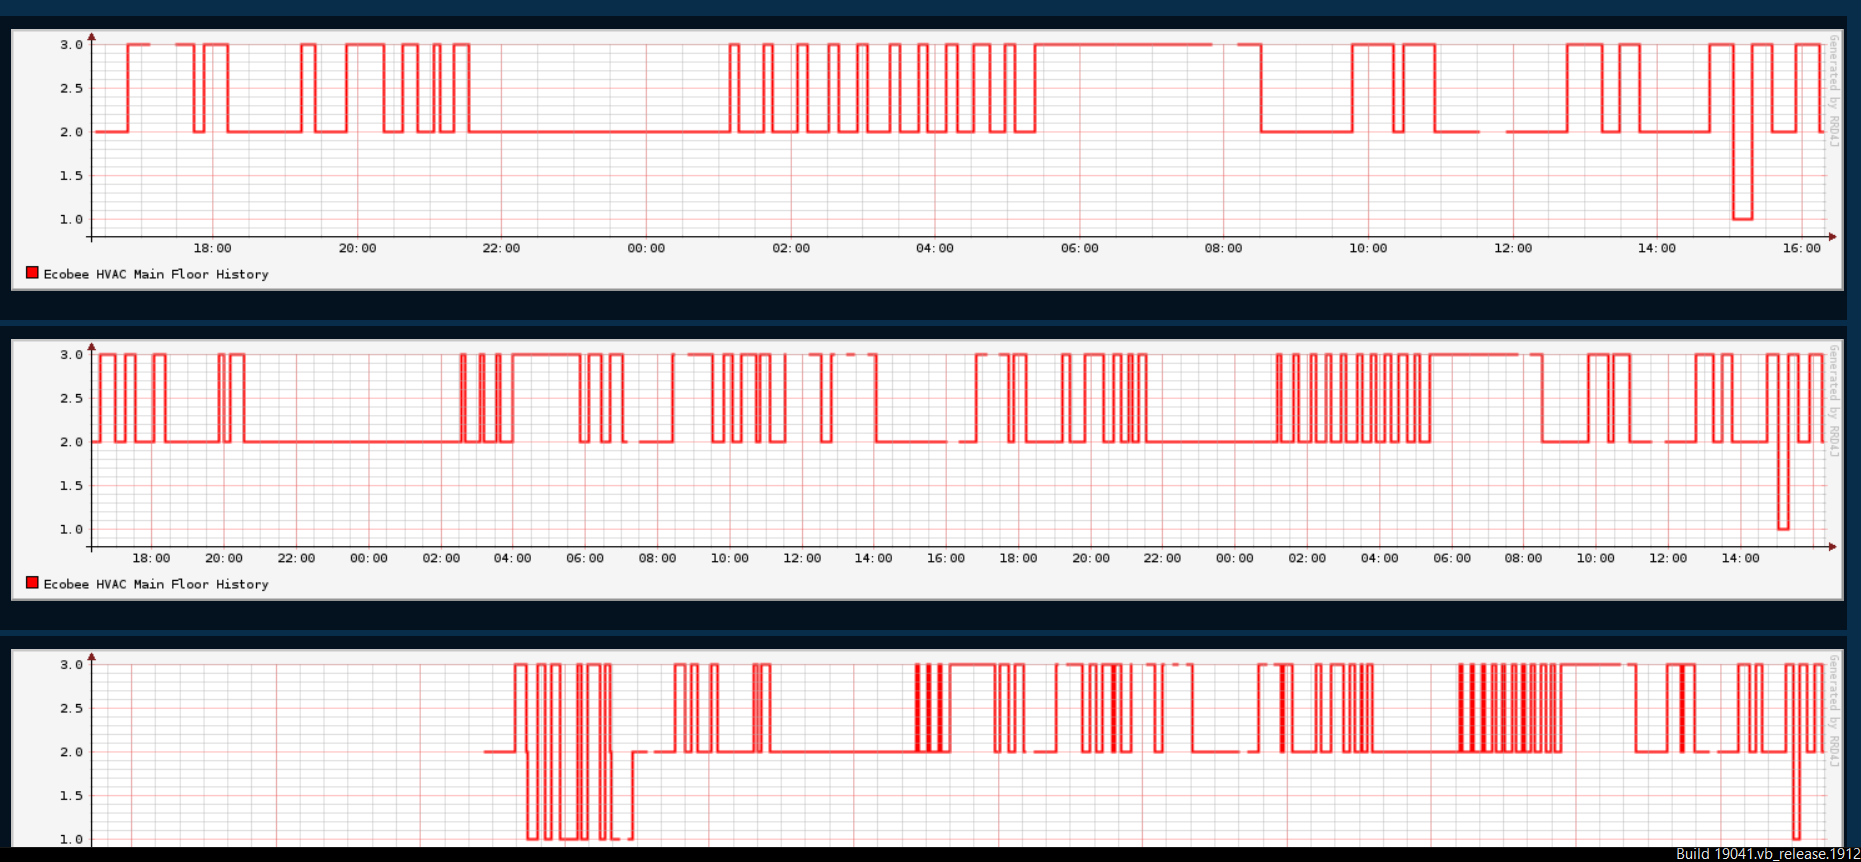
Task: Click the y-axis top arrow in middle graph
Action: (92, 347)
